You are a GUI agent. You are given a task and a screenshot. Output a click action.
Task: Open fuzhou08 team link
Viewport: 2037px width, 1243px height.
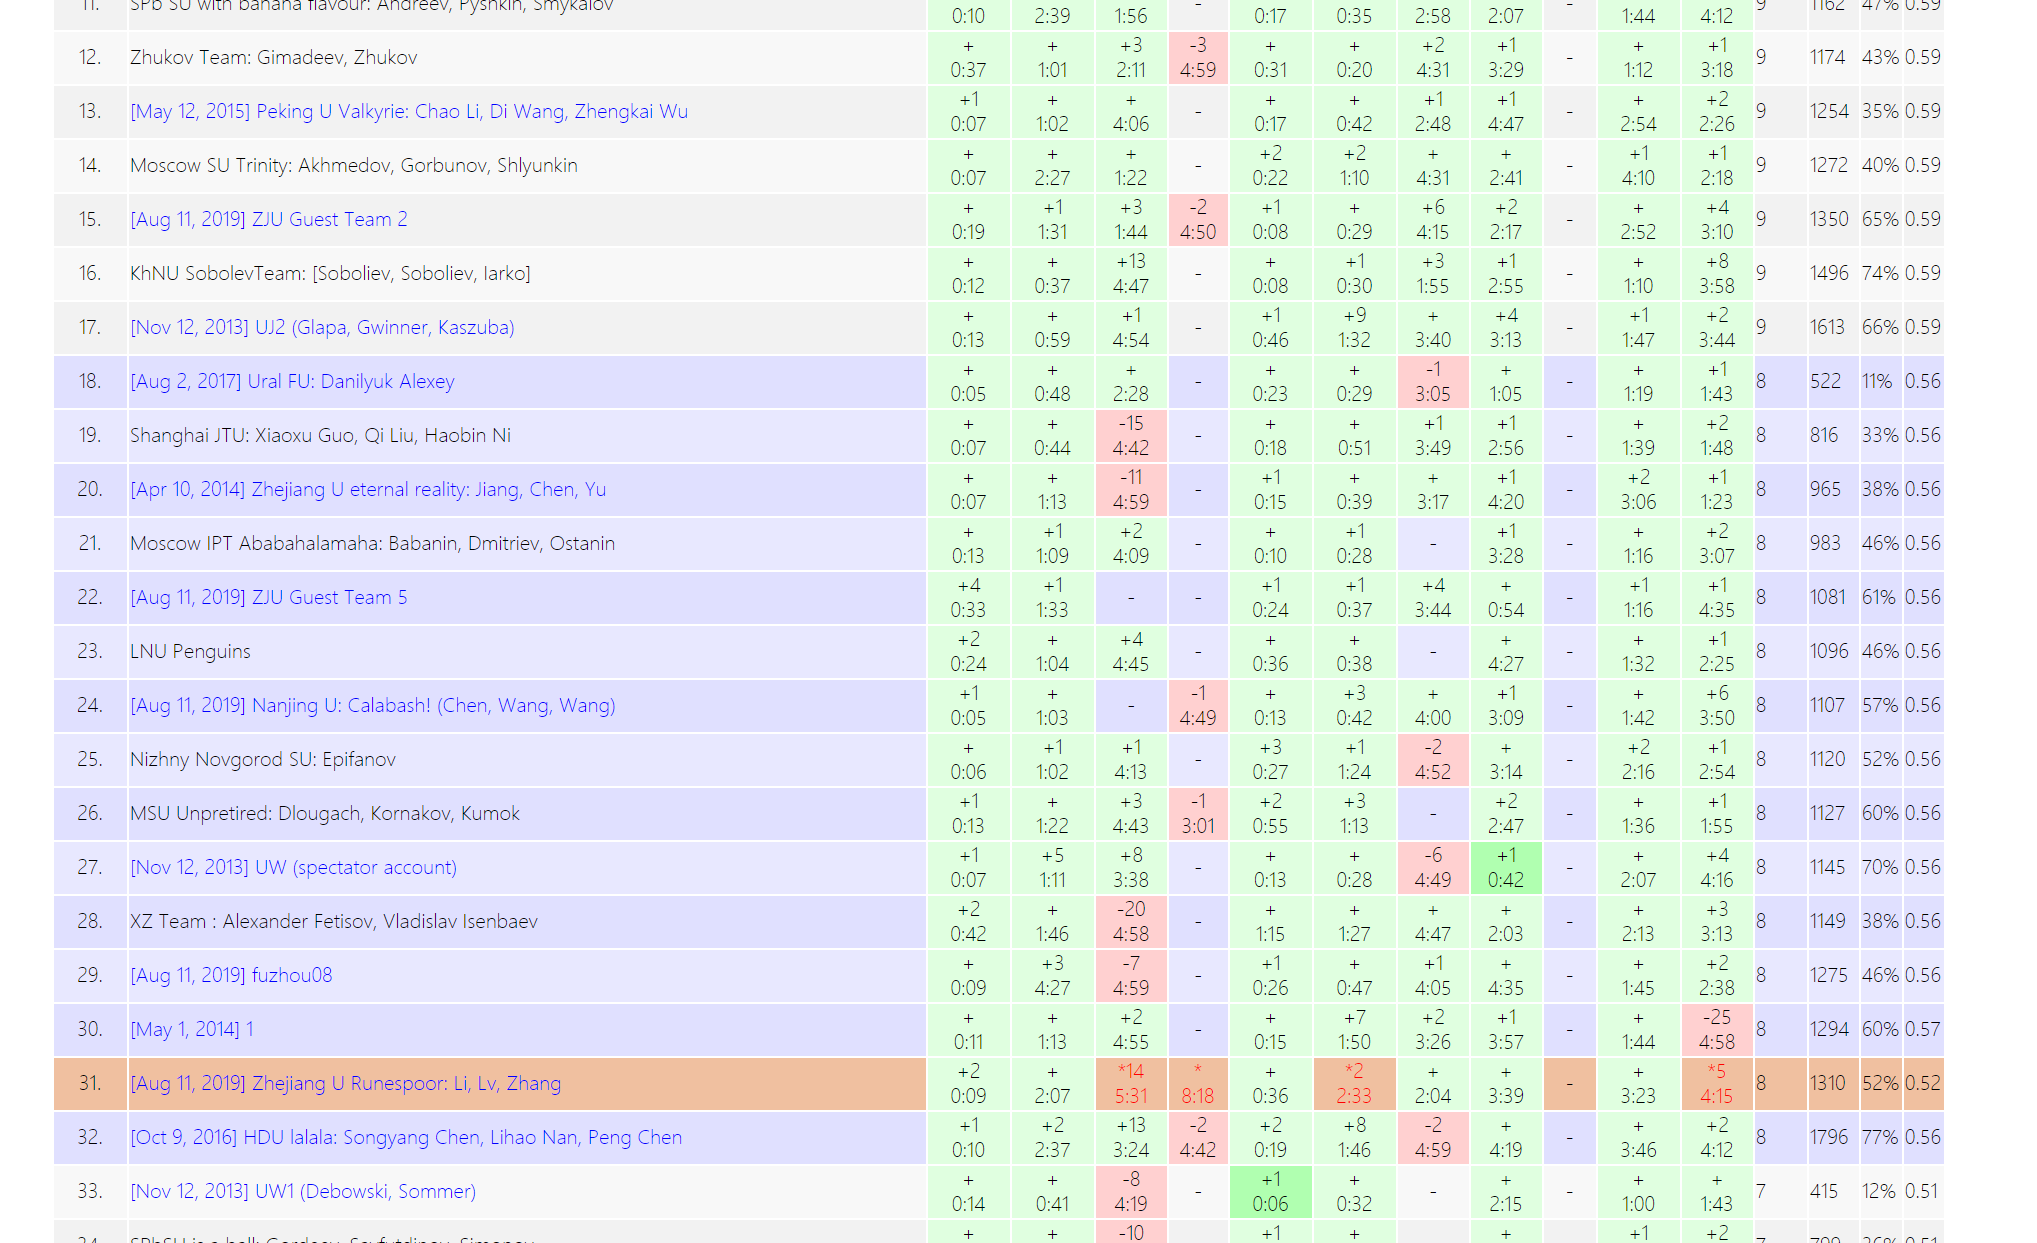231,975
